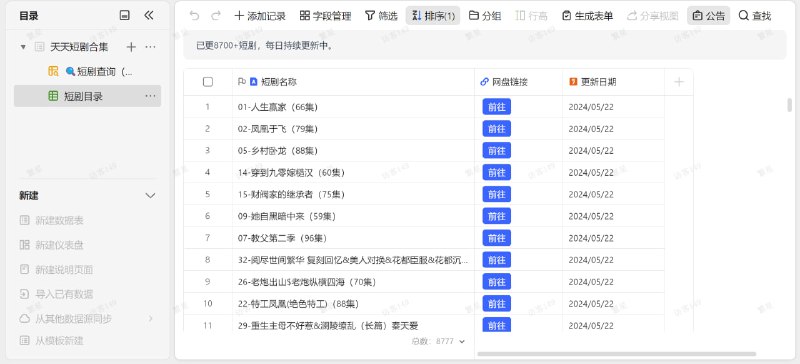Image resolution: width=800 pixels, height=364 pixels.
Task: Click the 行高 row height option
Action: click(532, 16)
